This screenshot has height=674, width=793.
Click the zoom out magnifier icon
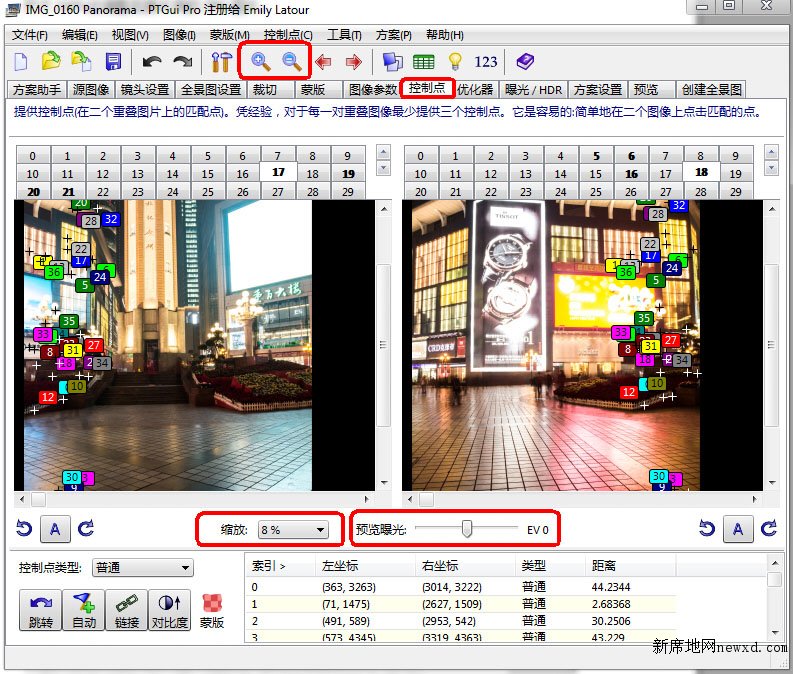click(291, 61)
